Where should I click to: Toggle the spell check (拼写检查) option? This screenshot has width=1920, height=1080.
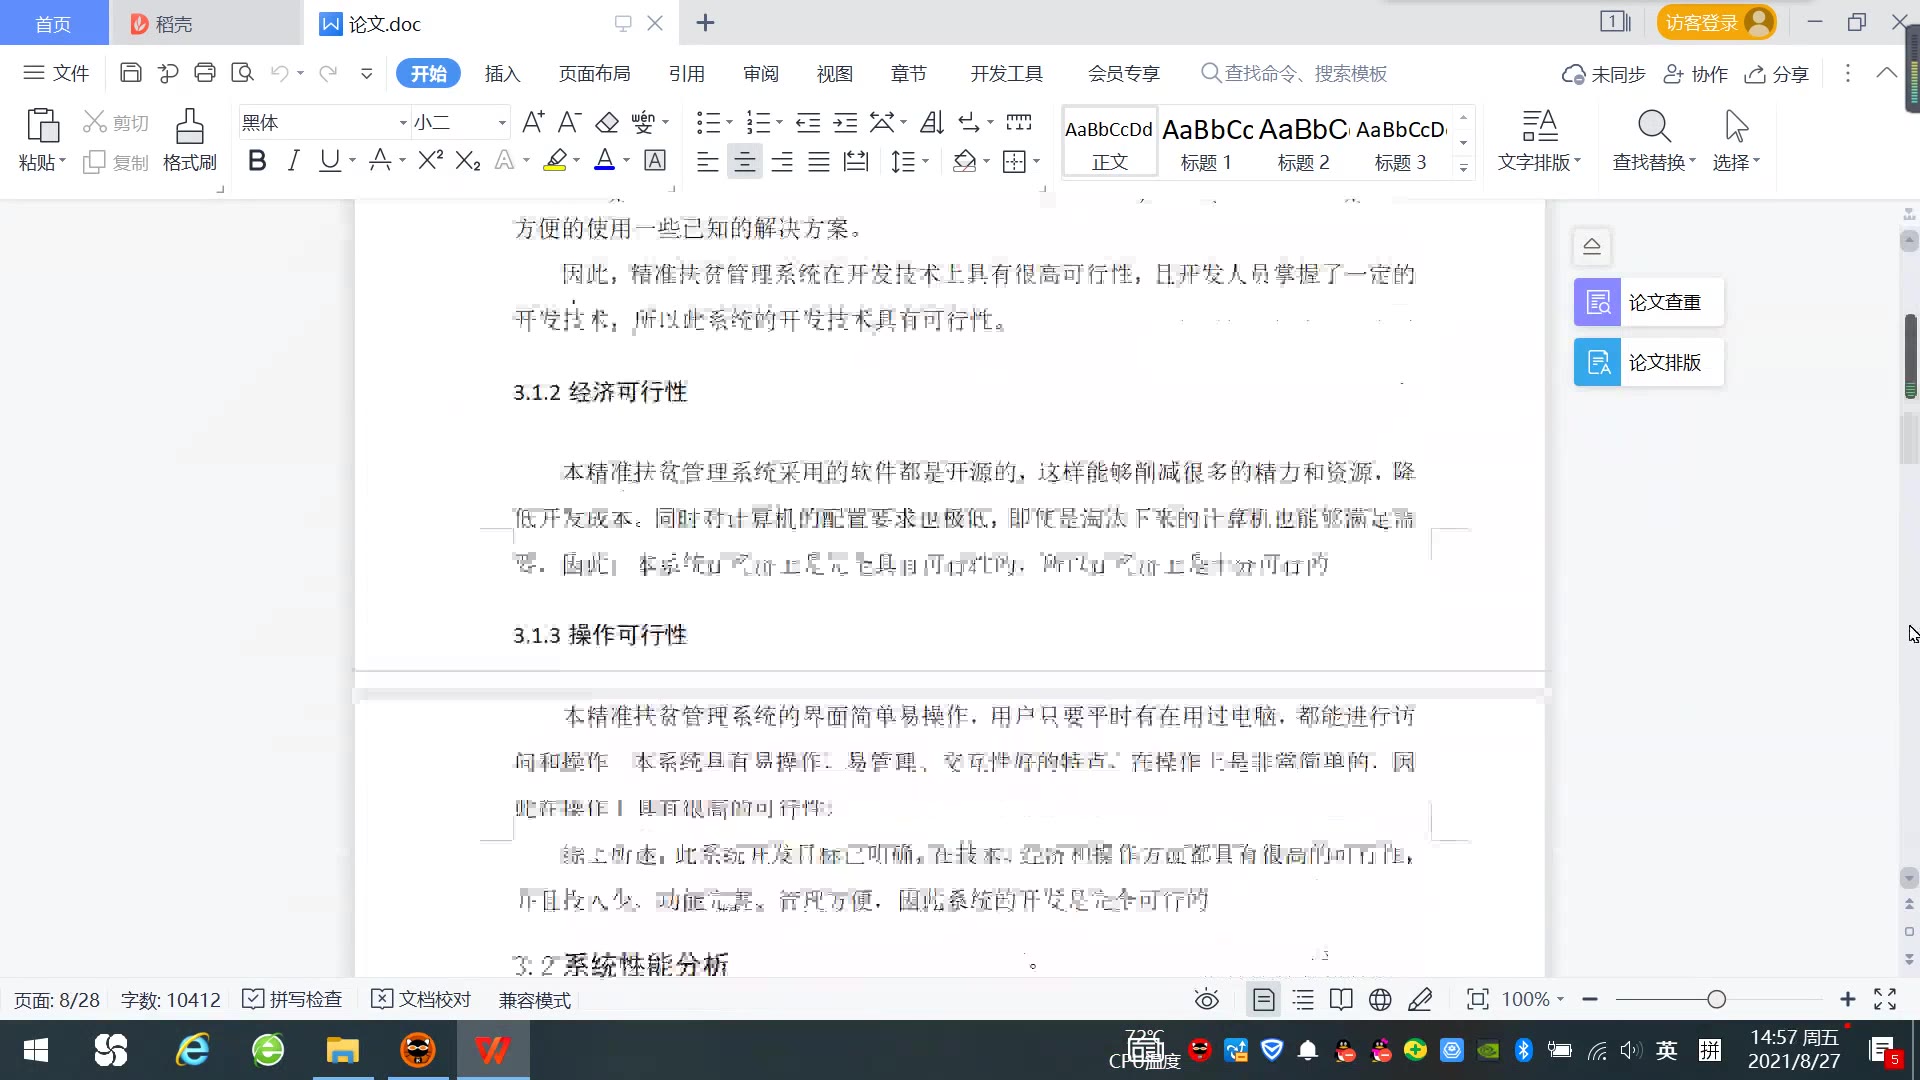(x=293, y=999)
